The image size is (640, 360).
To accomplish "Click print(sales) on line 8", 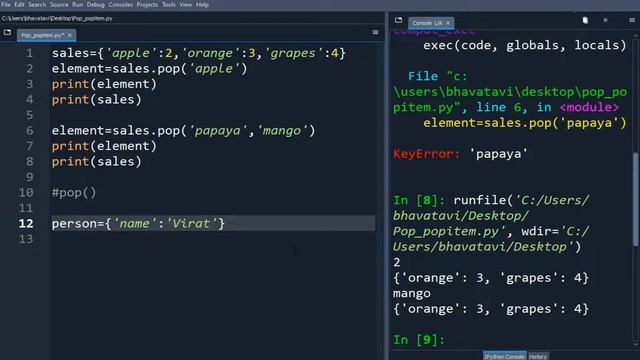I will pos(96,162).
